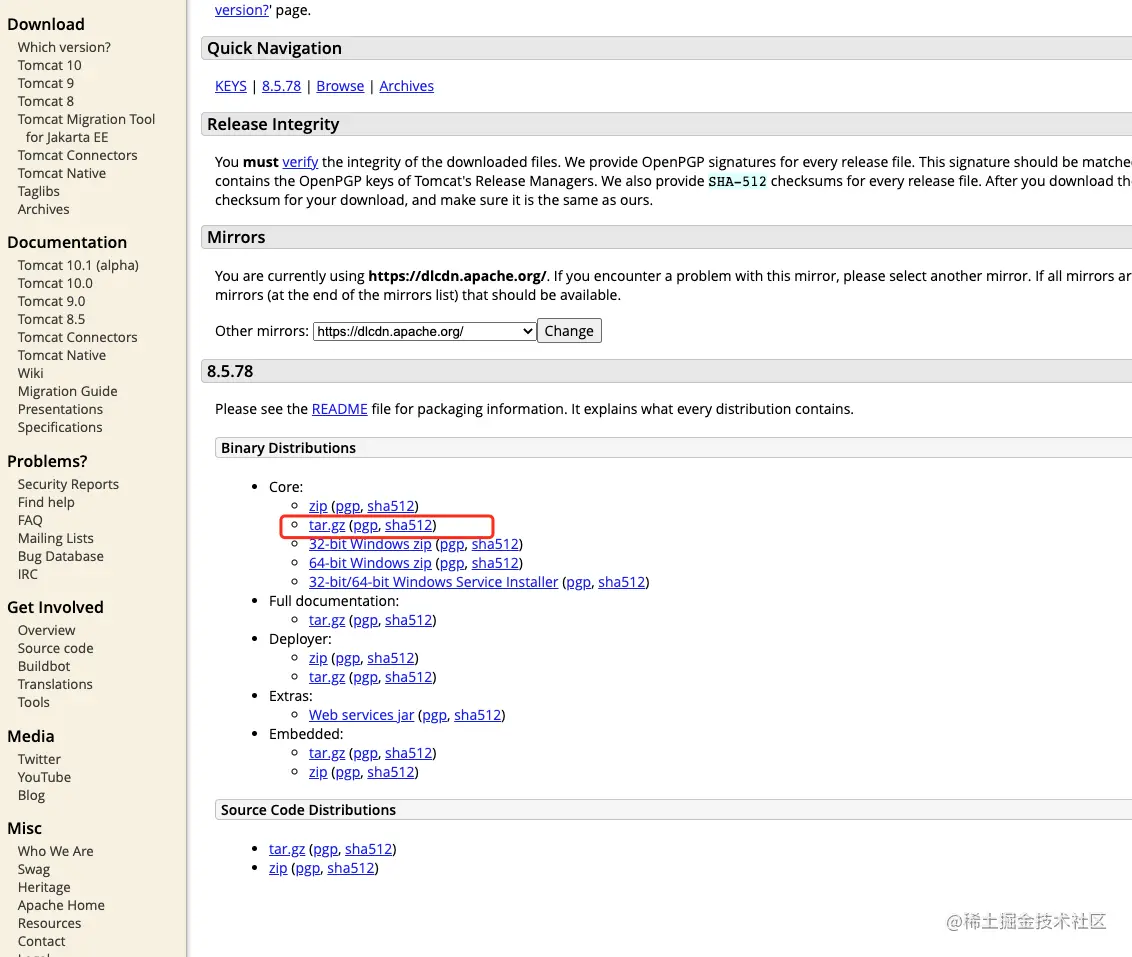
Task: Open Who We Are under Misc
Action: tap(56, 851)
